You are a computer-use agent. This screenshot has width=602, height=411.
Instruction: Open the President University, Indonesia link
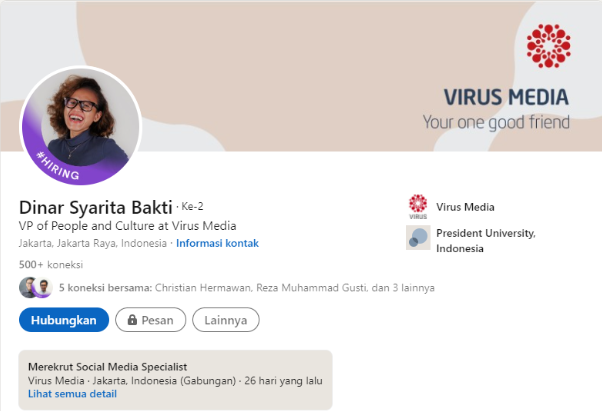[486, 241]
